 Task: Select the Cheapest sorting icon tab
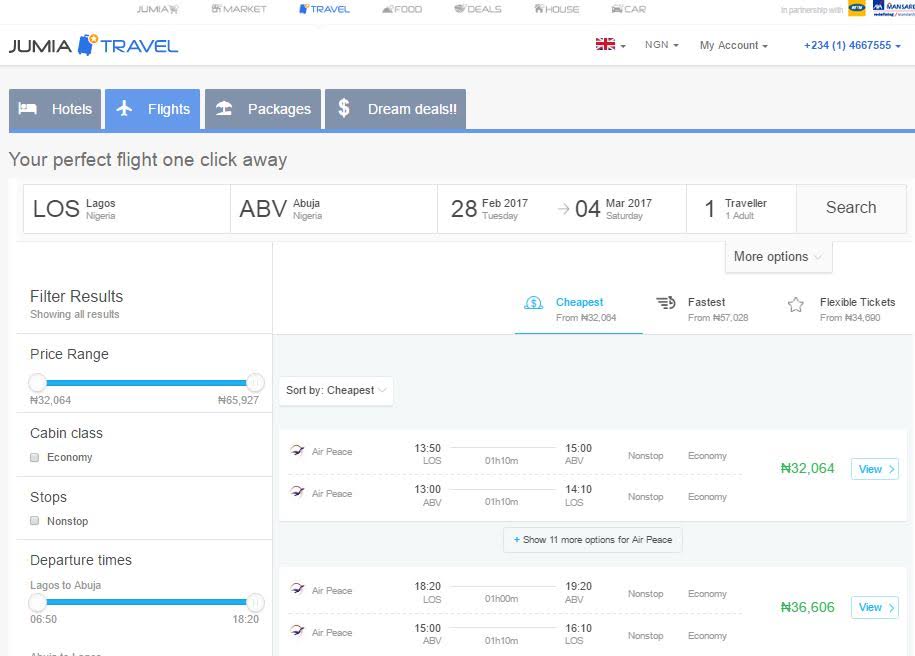(x=534, y=303)
